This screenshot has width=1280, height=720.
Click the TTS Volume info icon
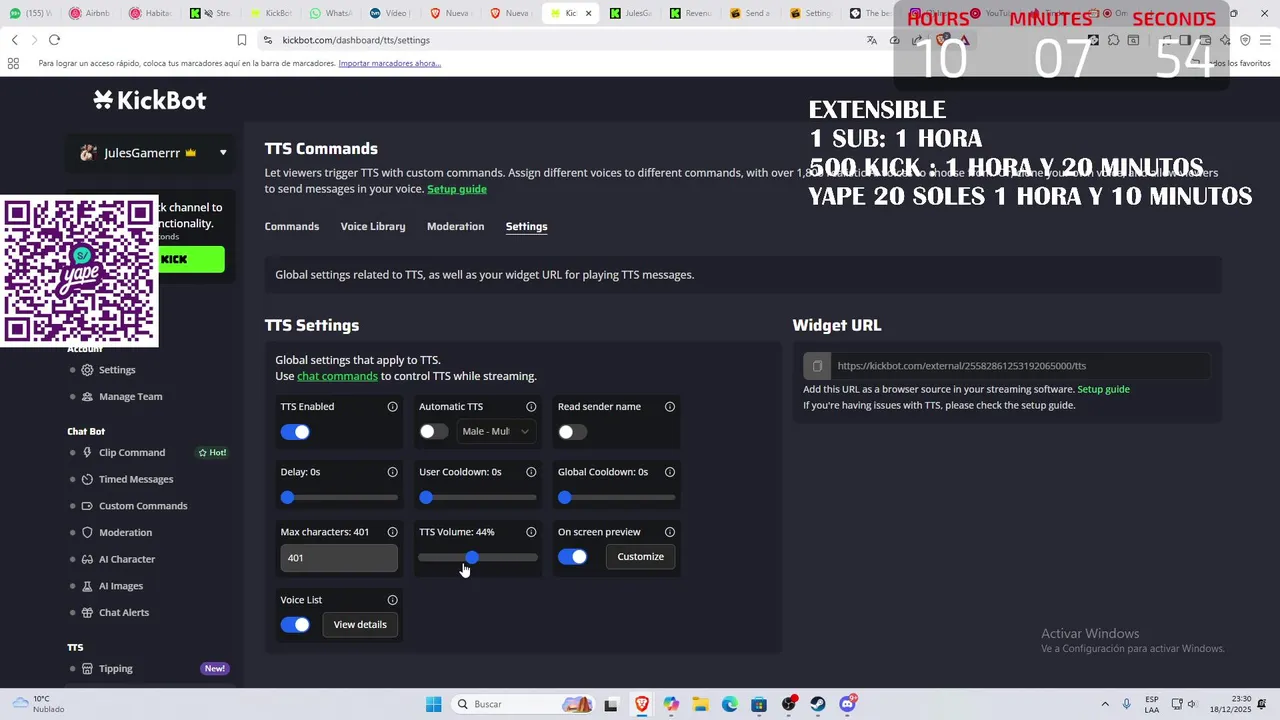click(531, 532)
